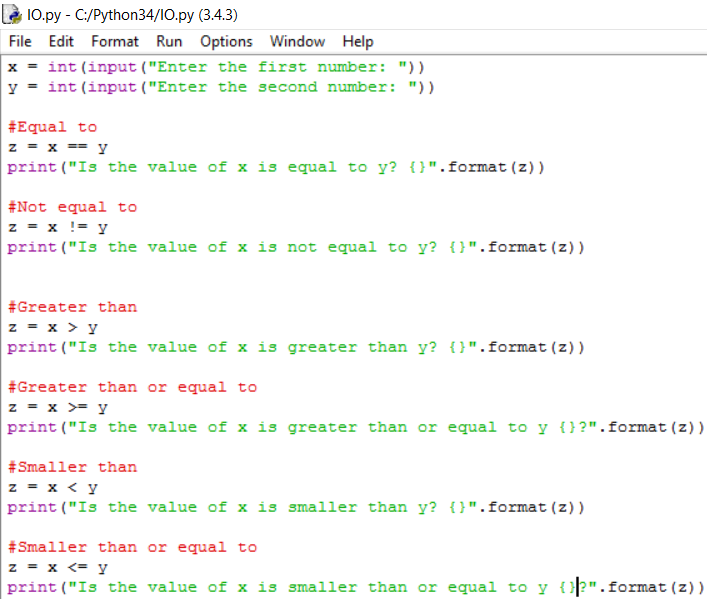Click the comment '#Greater than'
This screenshot has width=707, height=599.
point(72,307)
